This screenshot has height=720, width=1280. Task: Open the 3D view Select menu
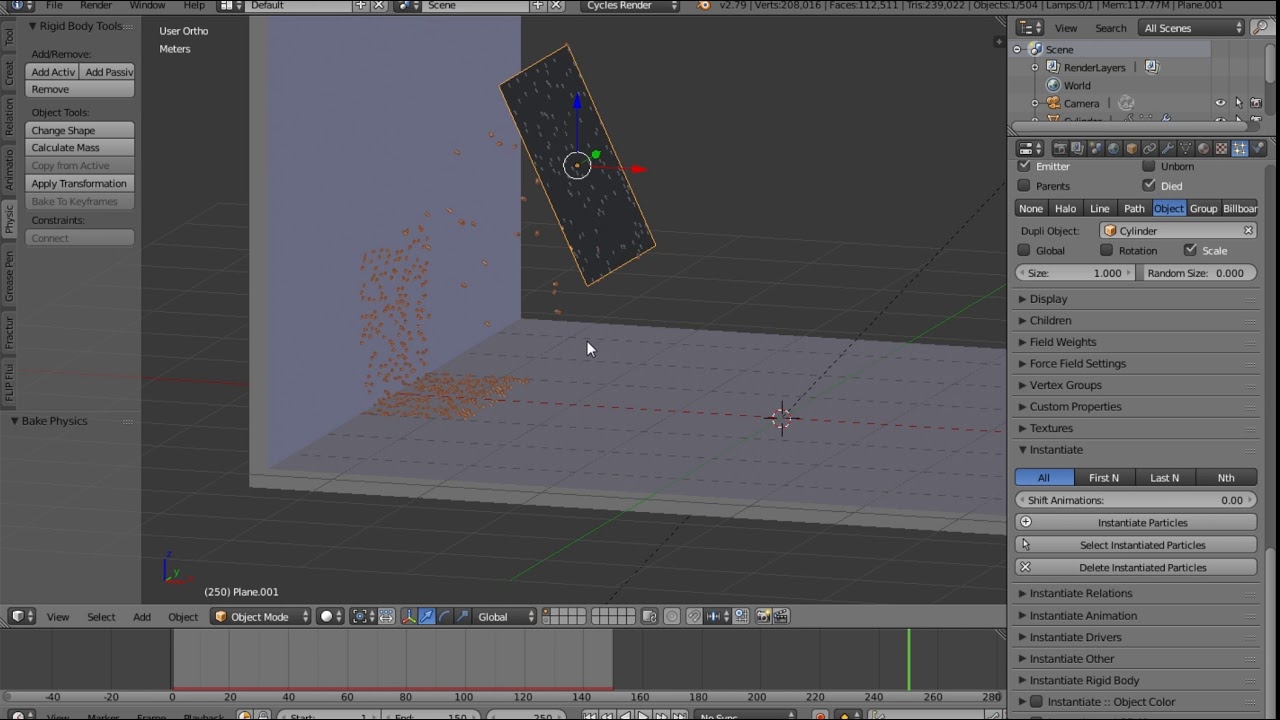pos(101,617)
